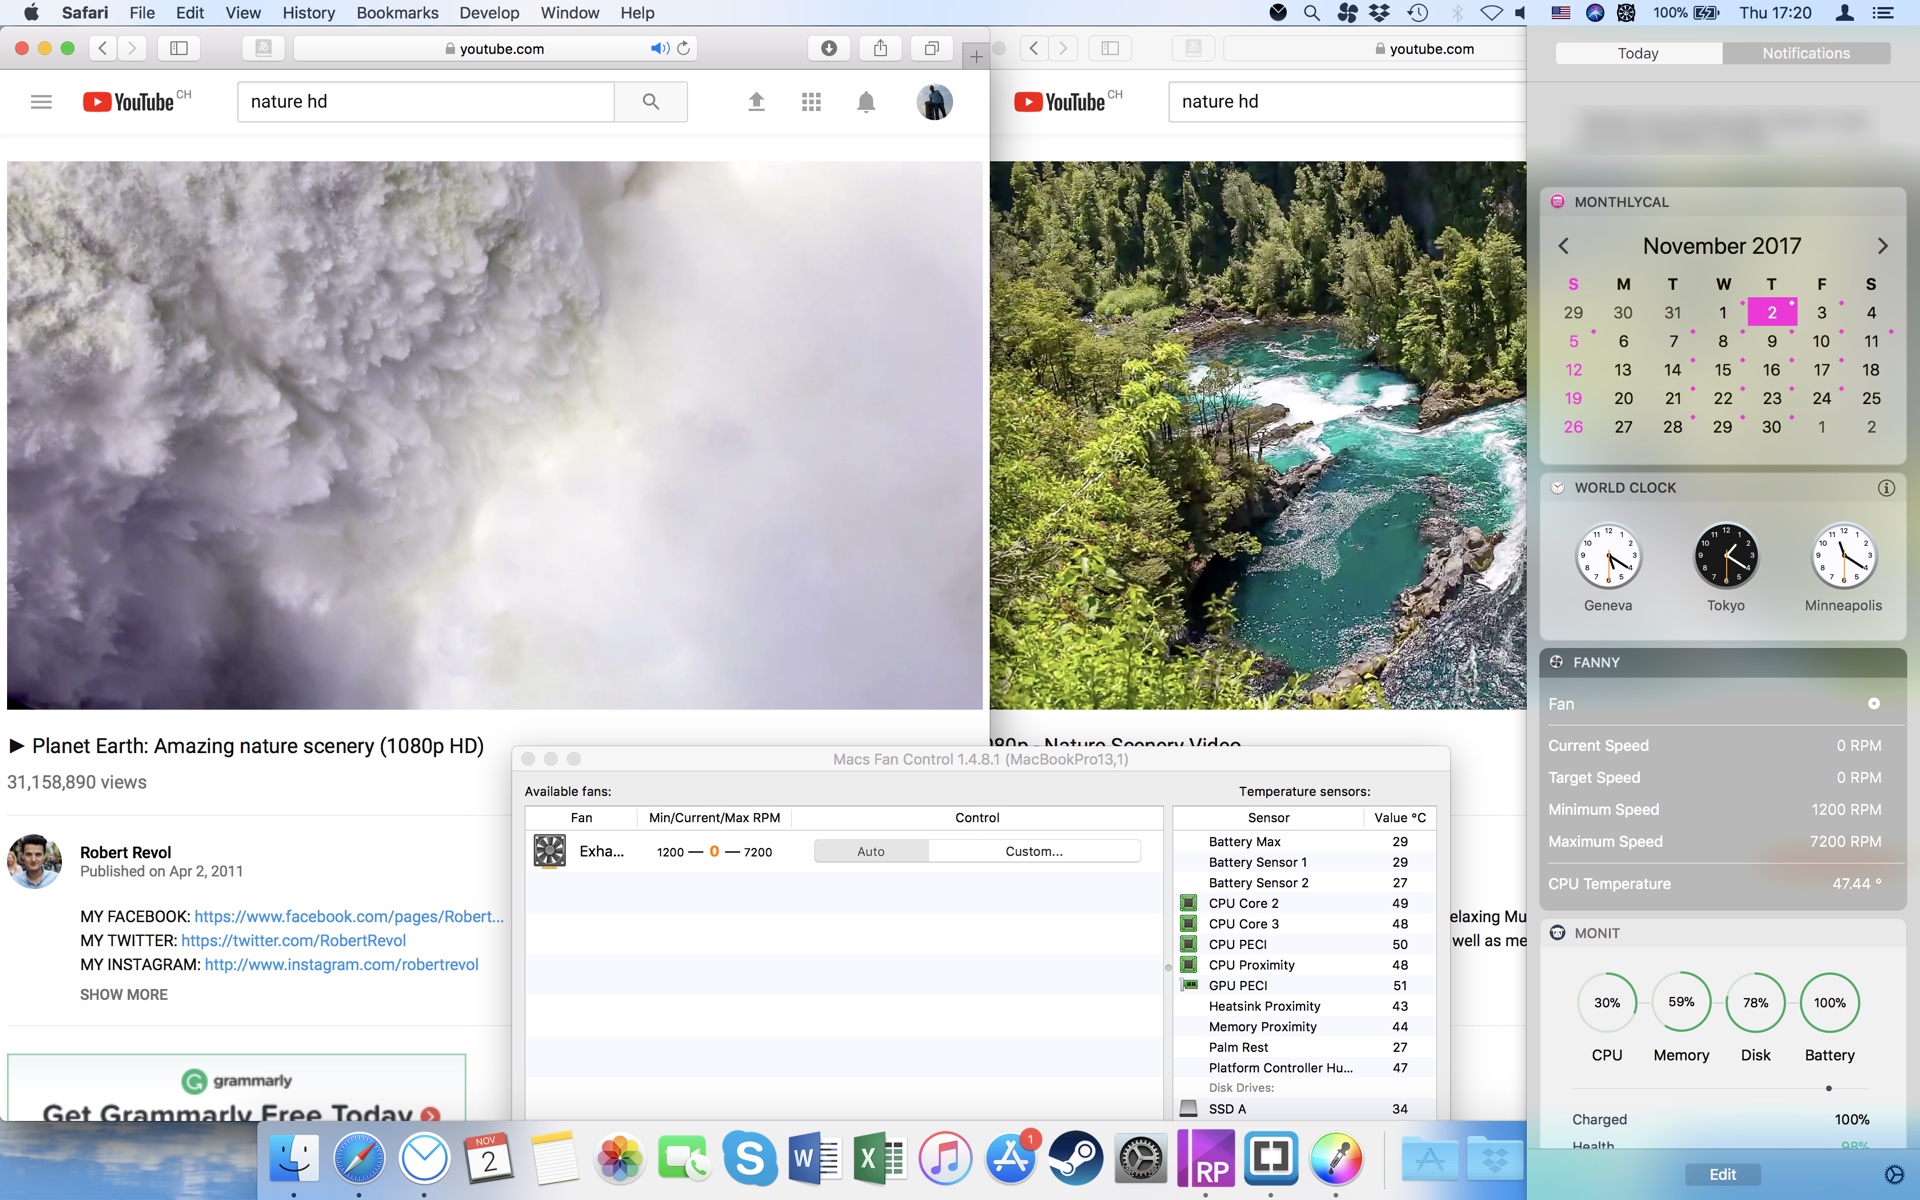The image size is (1920, 1200).
Task: Open Skype from the Dock
Action: (x=749, y=1159)
